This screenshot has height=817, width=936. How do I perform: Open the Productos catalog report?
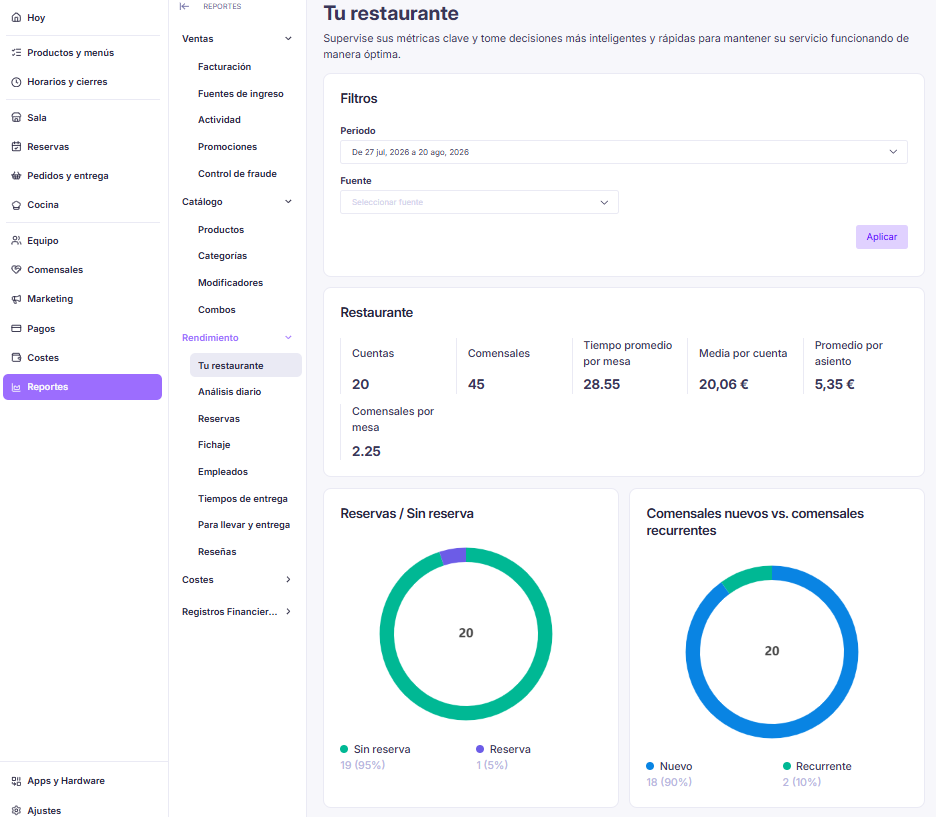tap(221, 230)
